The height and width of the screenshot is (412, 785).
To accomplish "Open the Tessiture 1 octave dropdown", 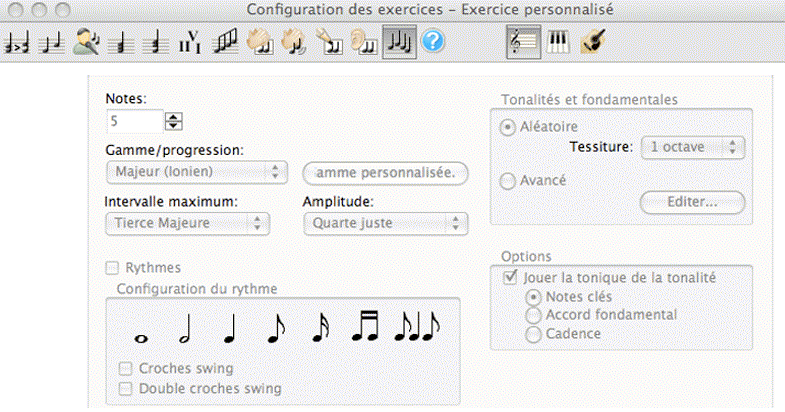I will click(x=693, y=147).
